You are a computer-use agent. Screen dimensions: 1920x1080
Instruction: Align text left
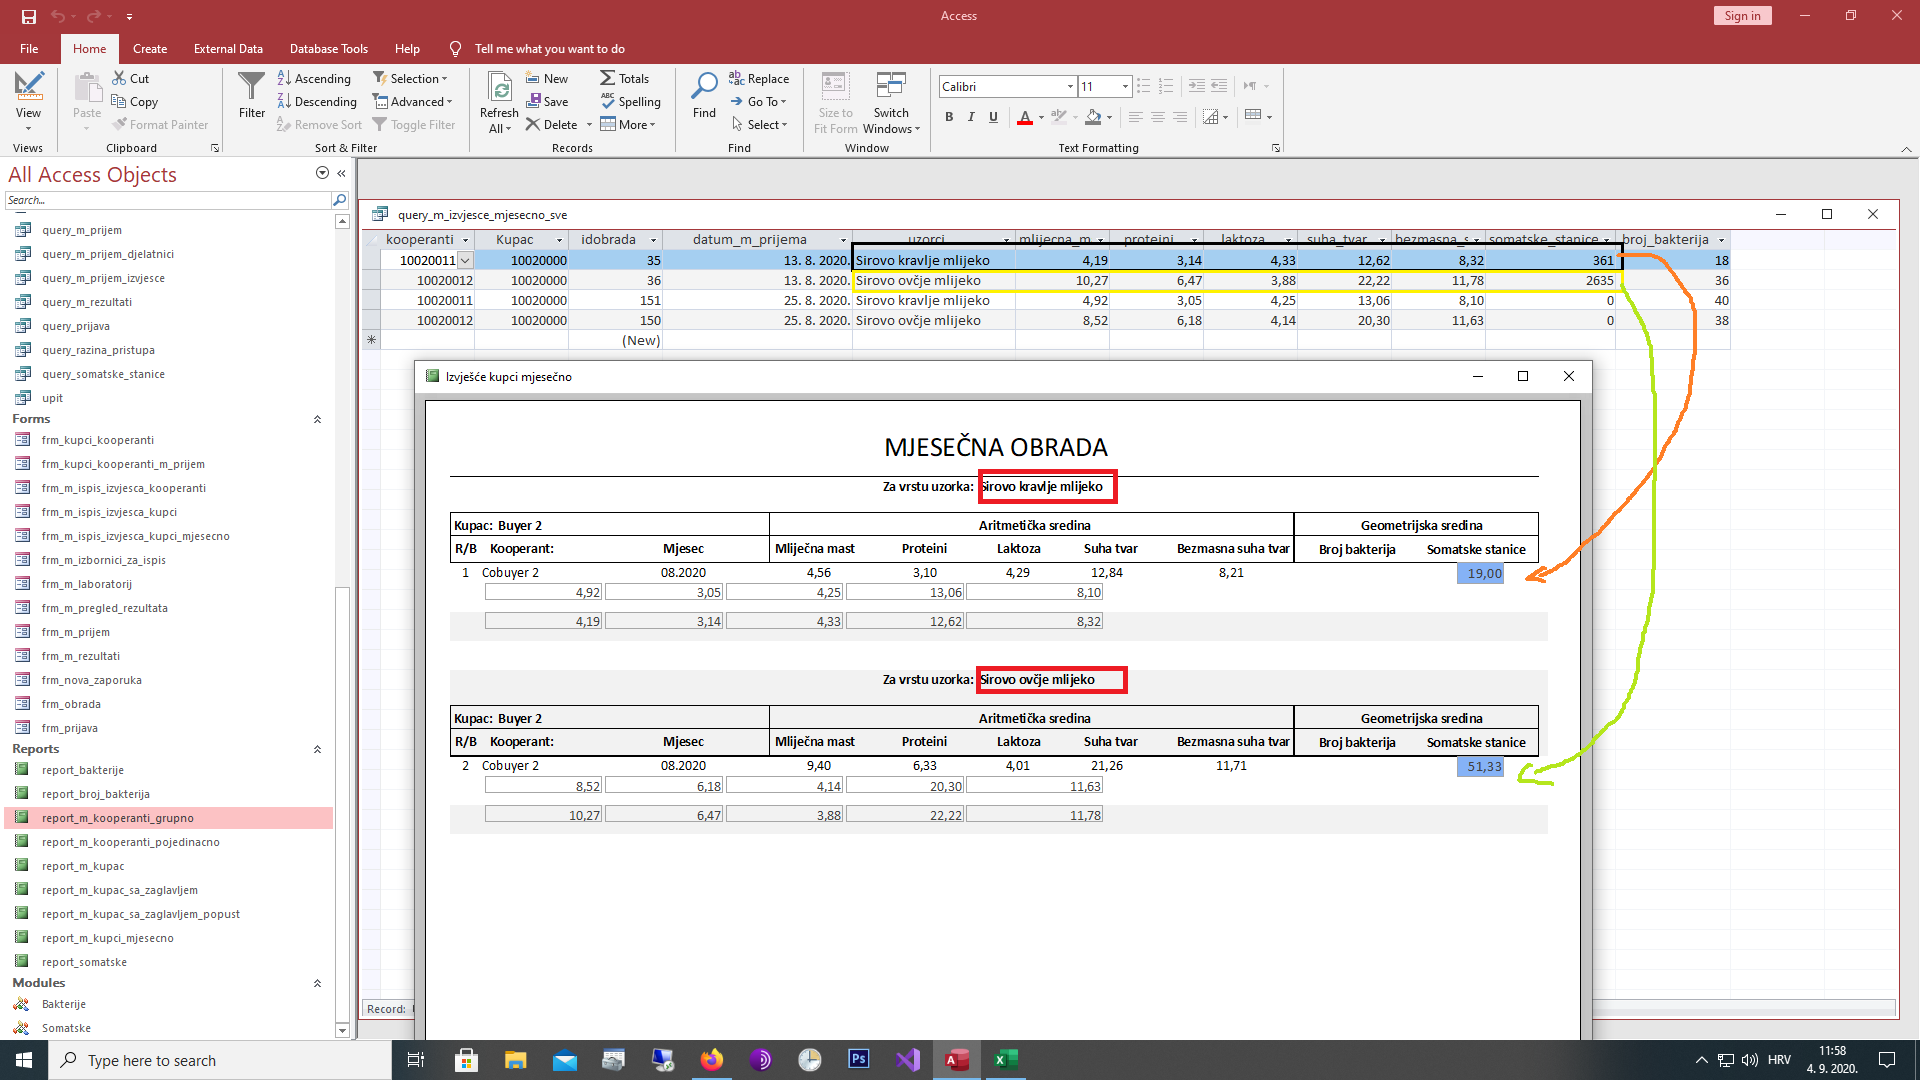tap(1135, 117)
